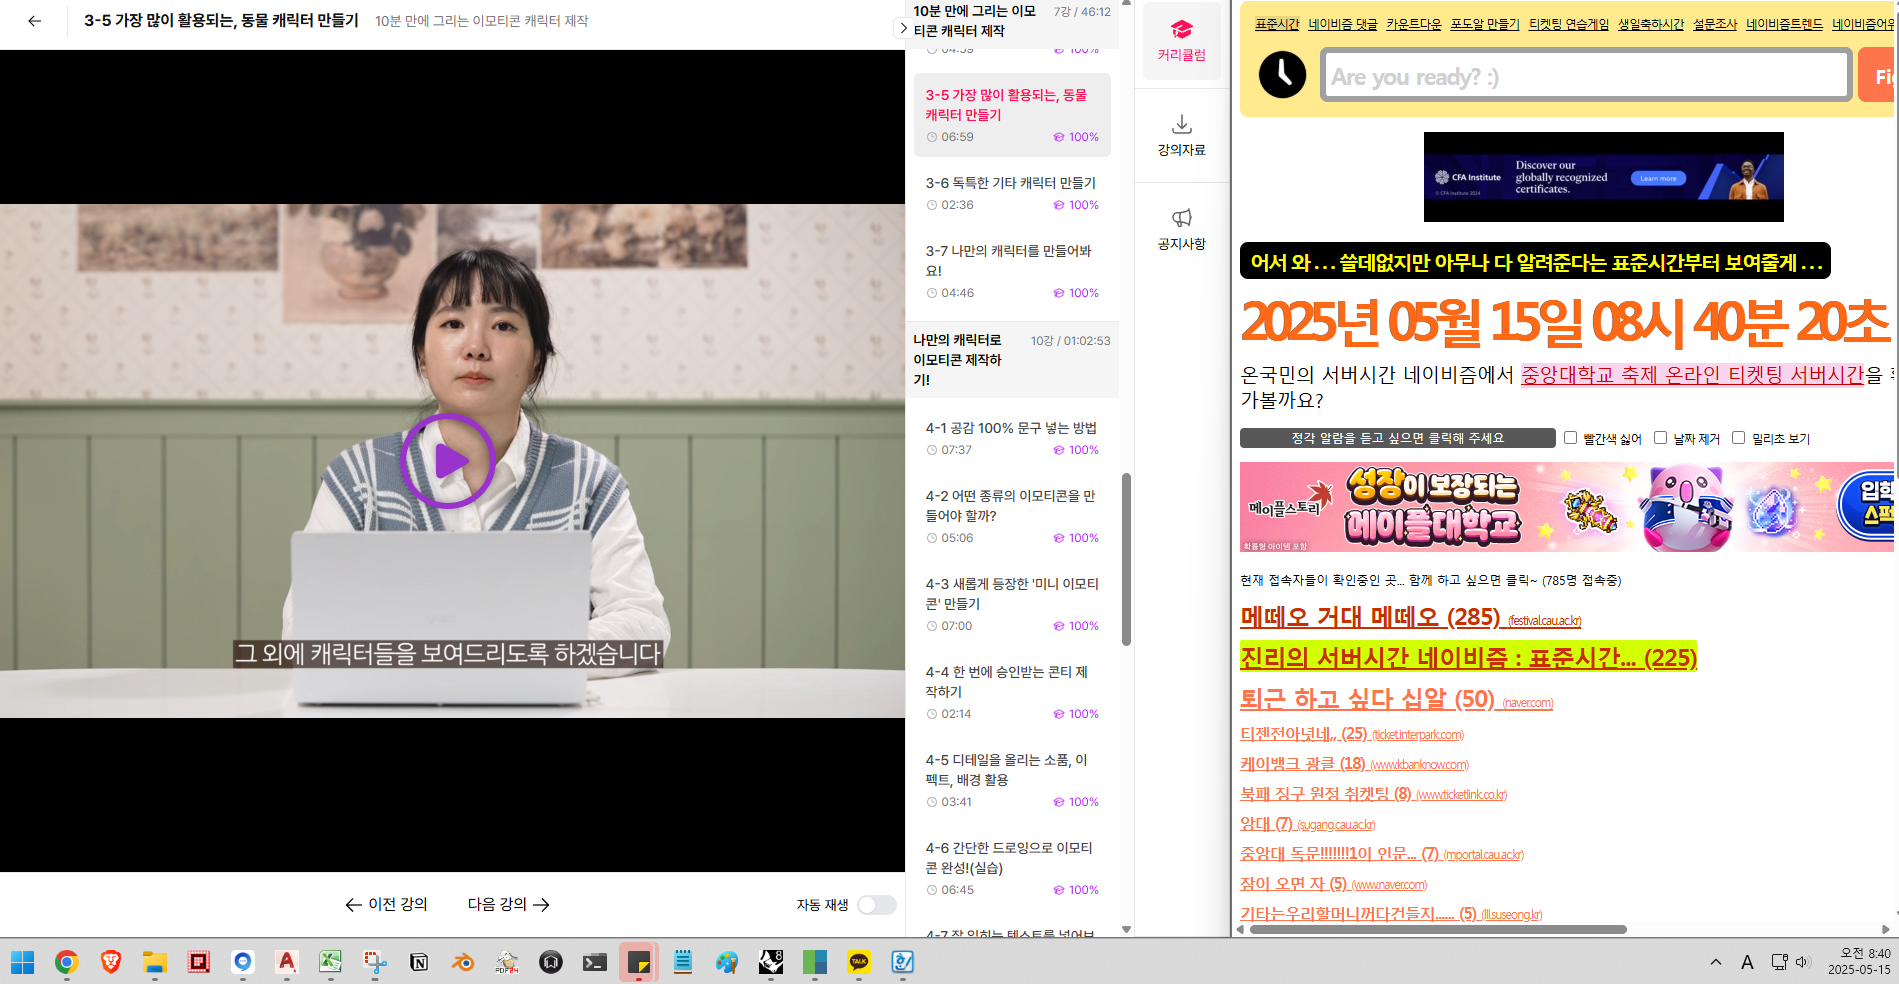Screen dimensions: 1899x984
Task: Show hidden system tray icons chevron
Action: [1716, 962]
